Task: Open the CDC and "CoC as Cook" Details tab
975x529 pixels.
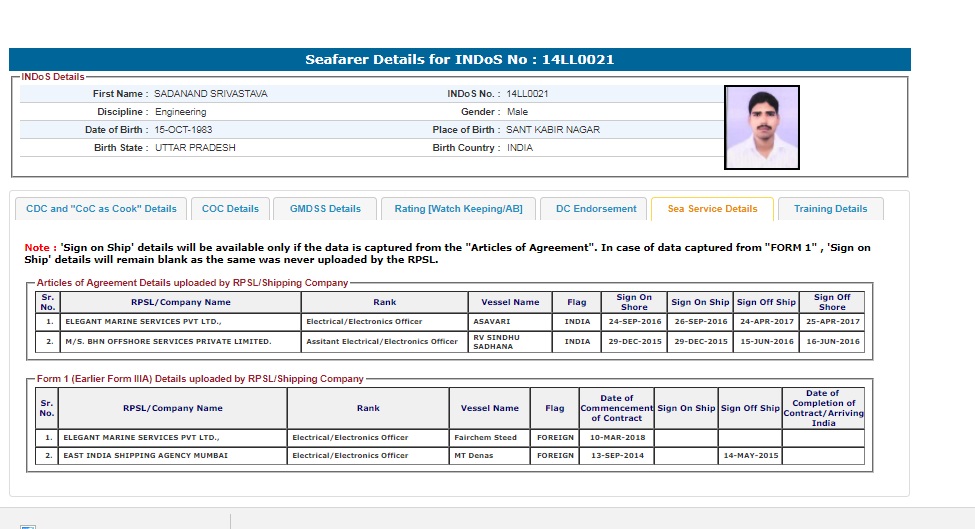Action: point(101,209)
